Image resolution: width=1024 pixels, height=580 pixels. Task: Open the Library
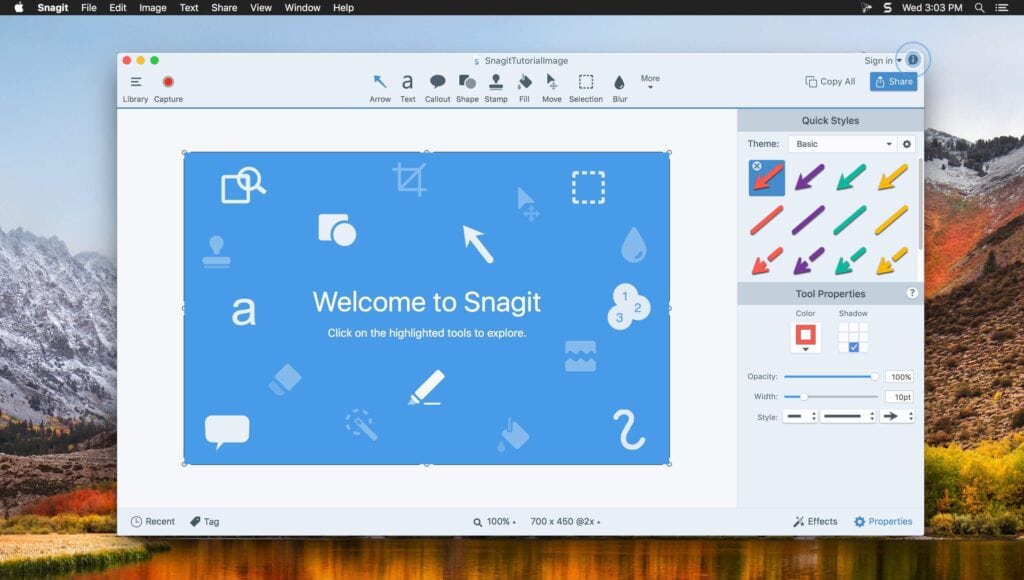click(135, 89)
